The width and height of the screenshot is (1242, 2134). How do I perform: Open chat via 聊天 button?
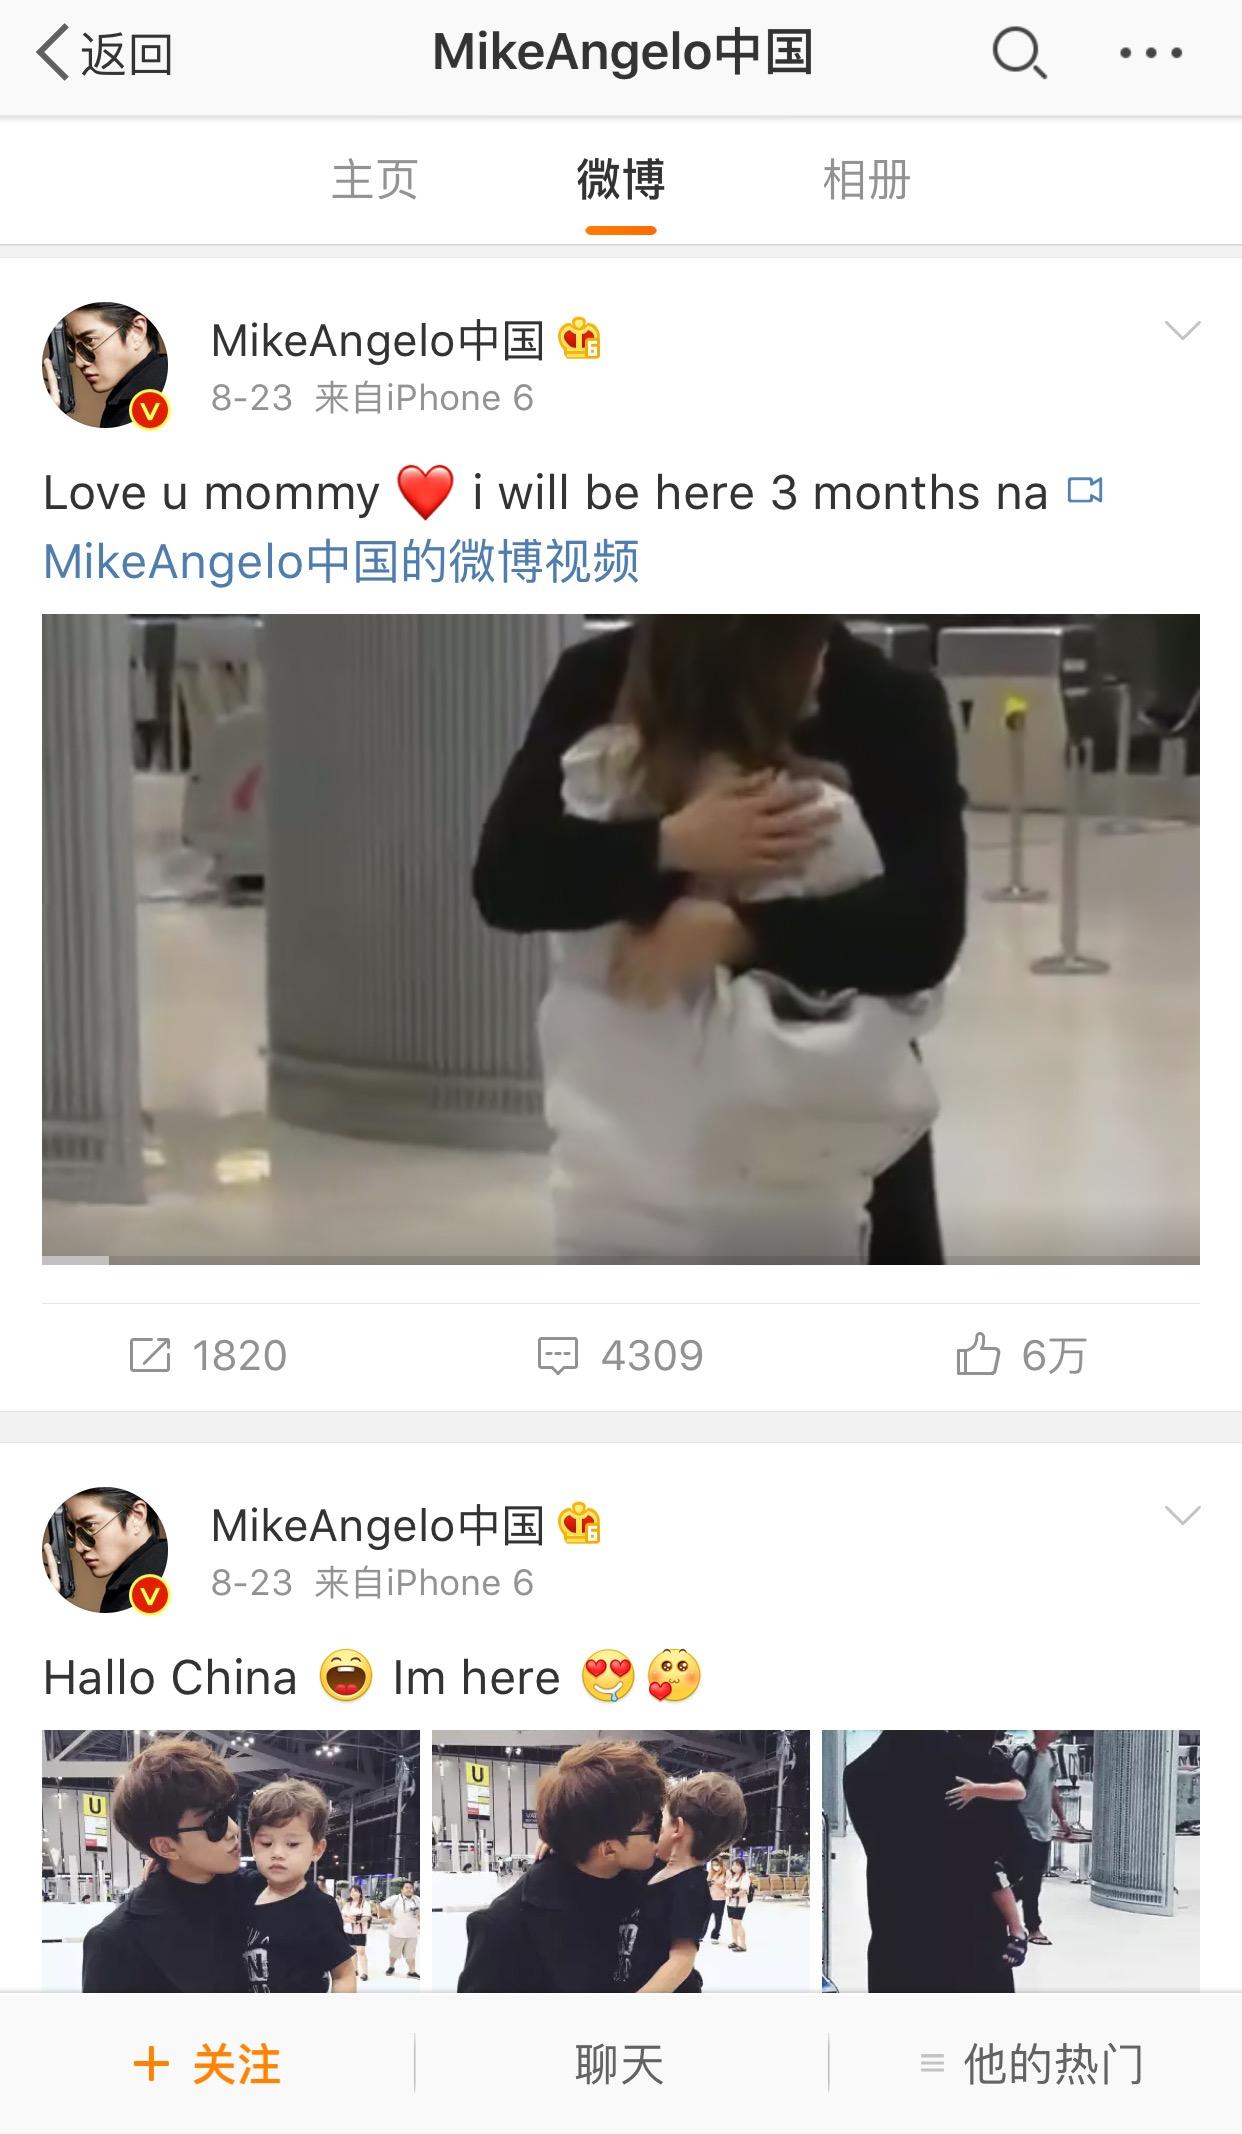620,2063
